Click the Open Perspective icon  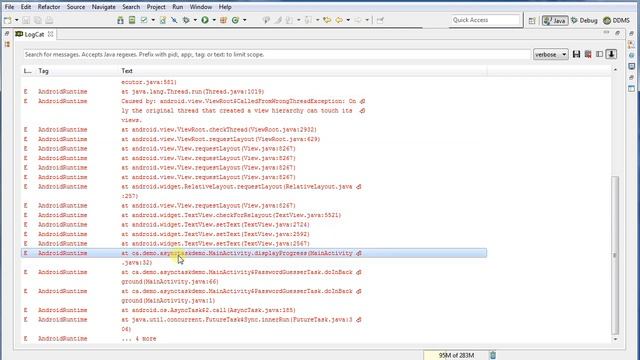532,20
